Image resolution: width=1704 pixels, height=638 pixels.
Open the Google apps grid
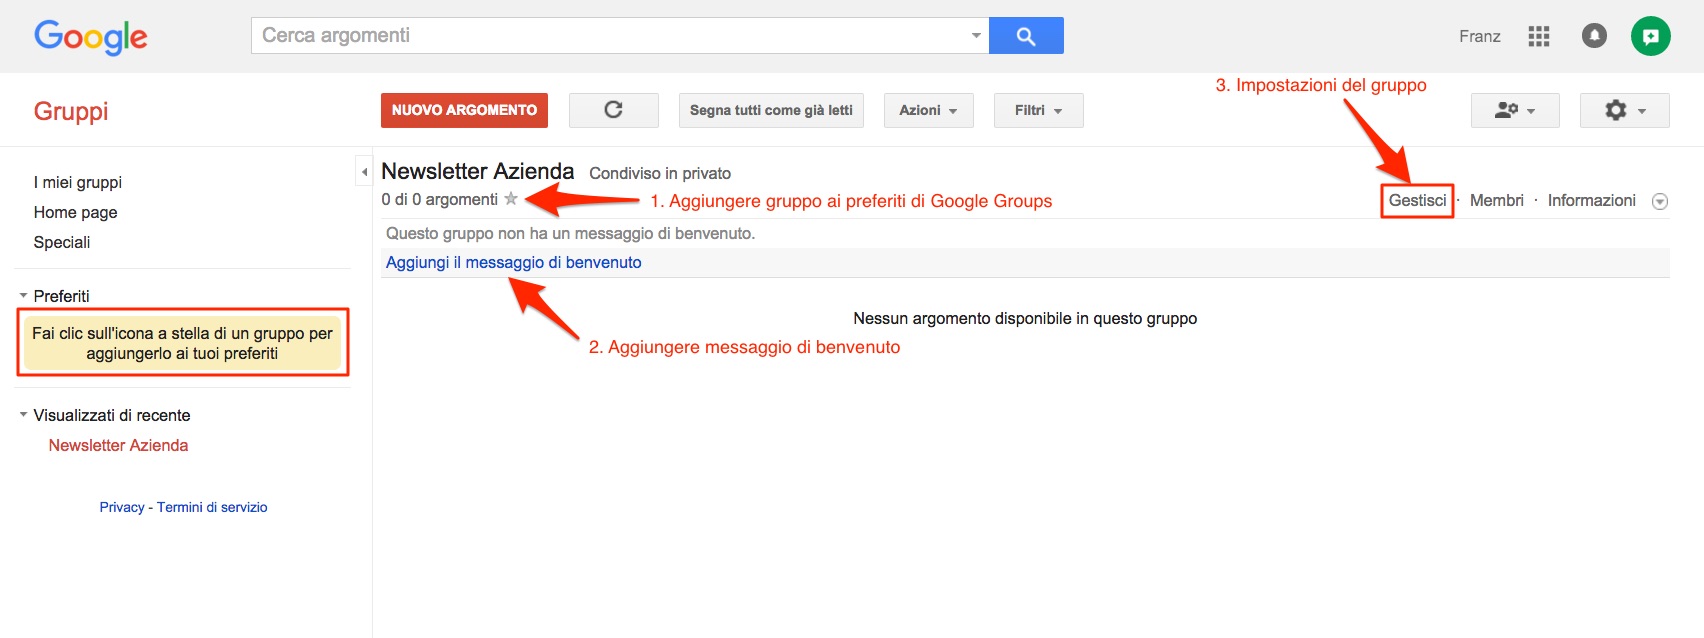1539,37
